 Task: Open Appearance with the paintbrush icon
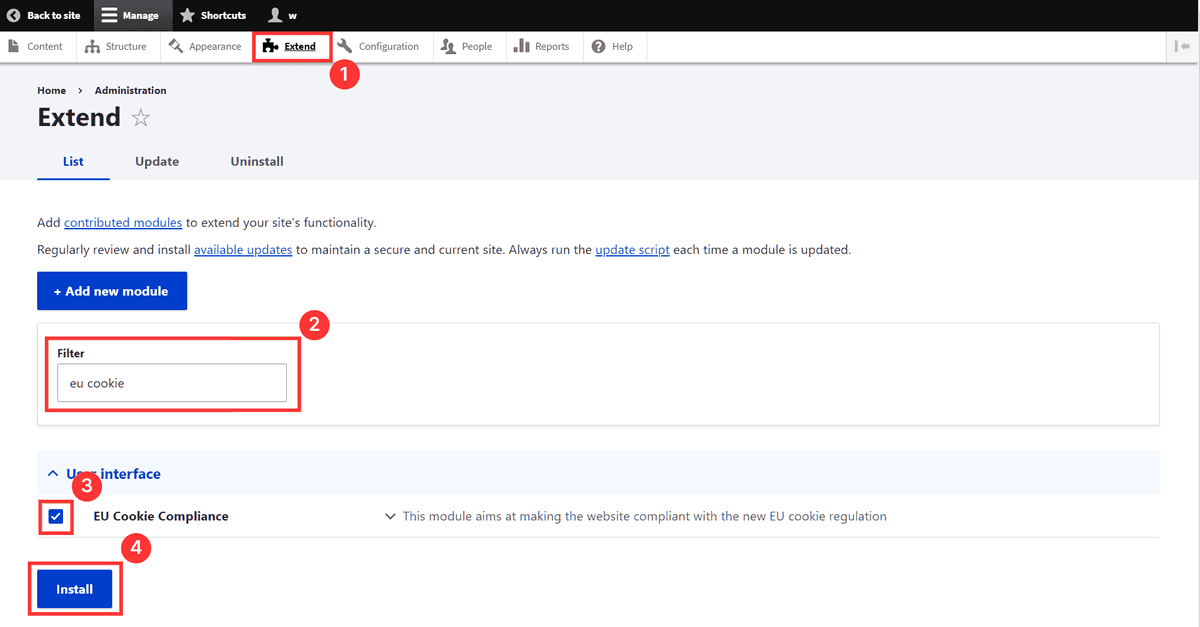click(177, 45)
